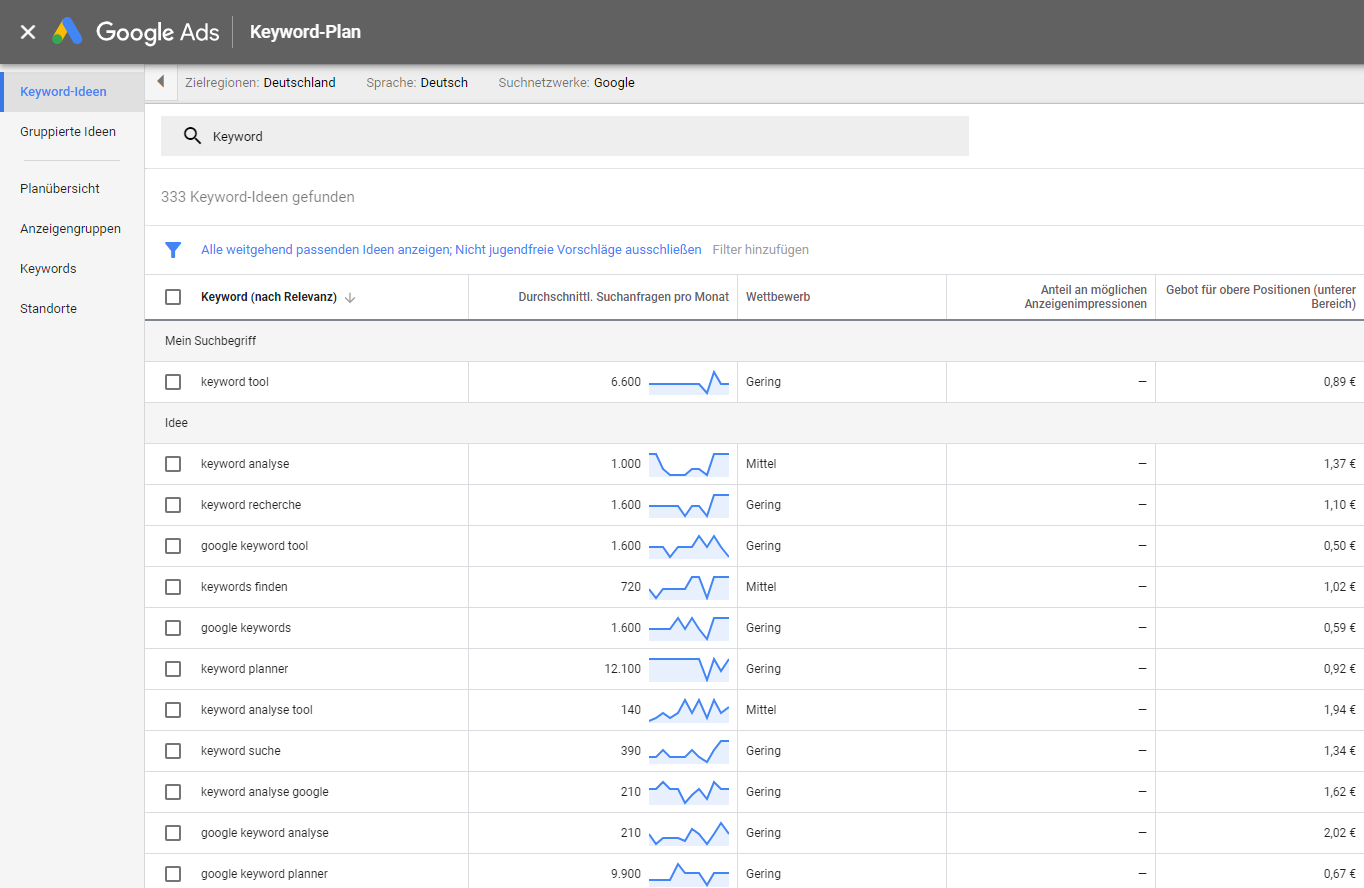Open the trend chart for keyword suche
The height and width of the screenshot is (888, 1364).
click(x=689, y=751)
